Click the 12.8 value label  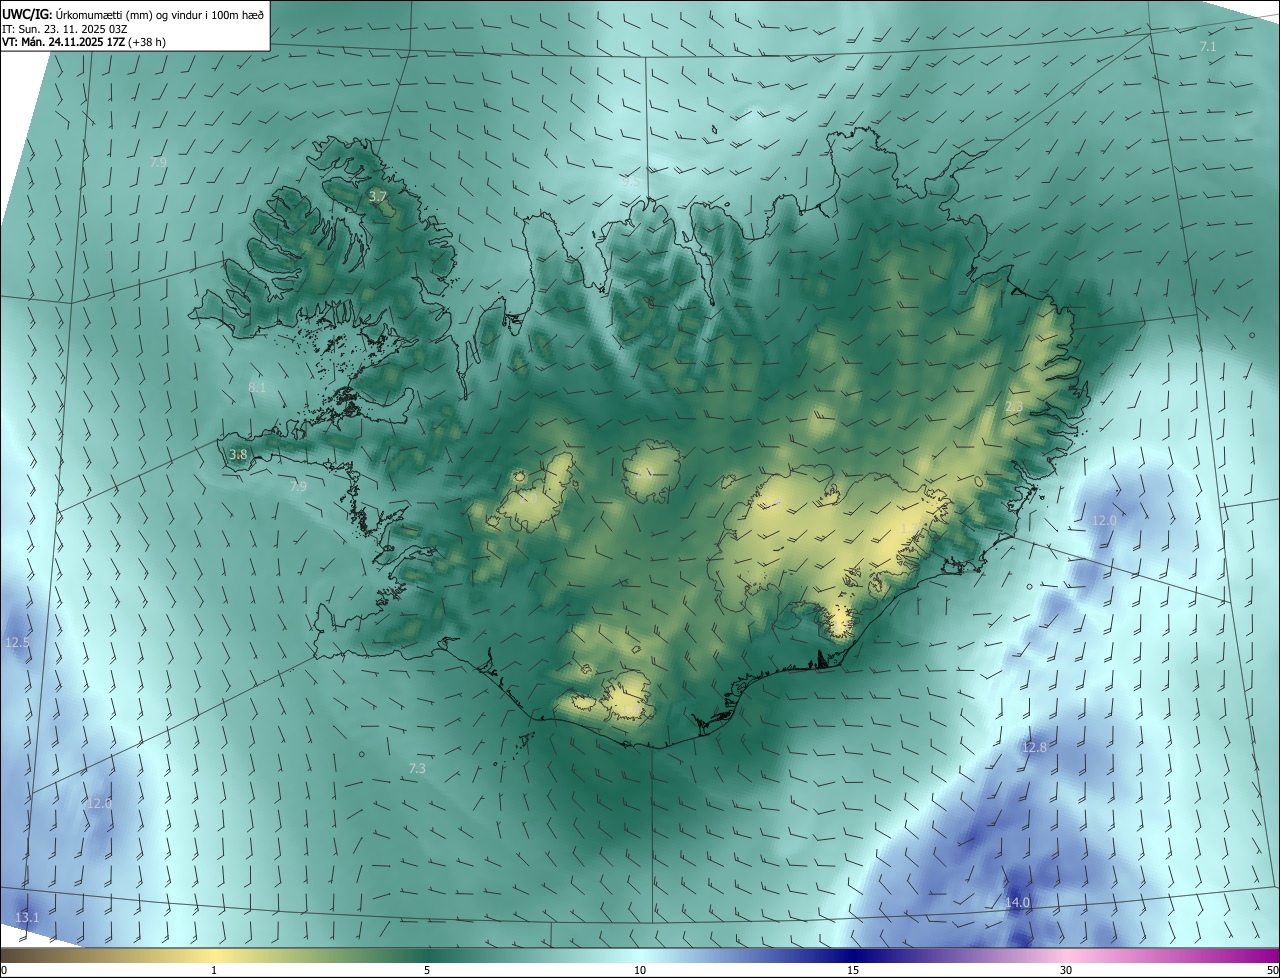click(x=1034, y=747)
